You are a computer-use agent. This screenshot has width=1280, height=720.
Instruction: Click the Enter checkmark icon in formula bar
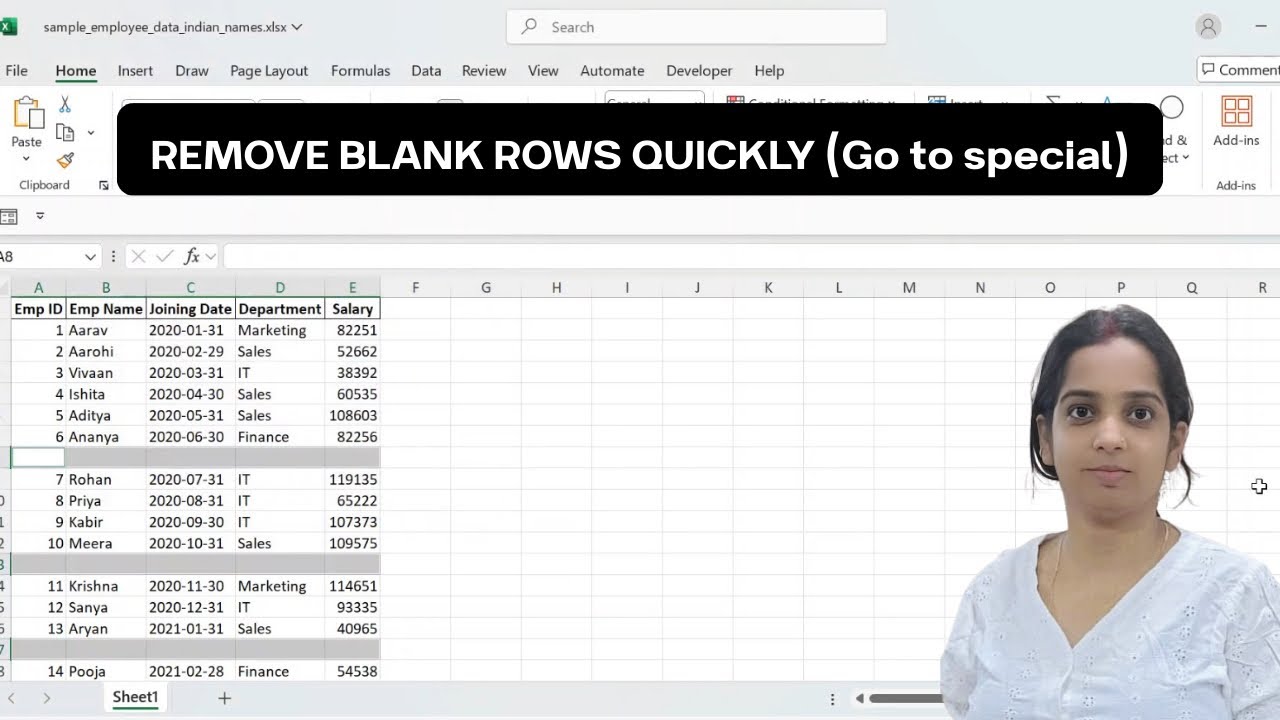[x=165, y=257]
